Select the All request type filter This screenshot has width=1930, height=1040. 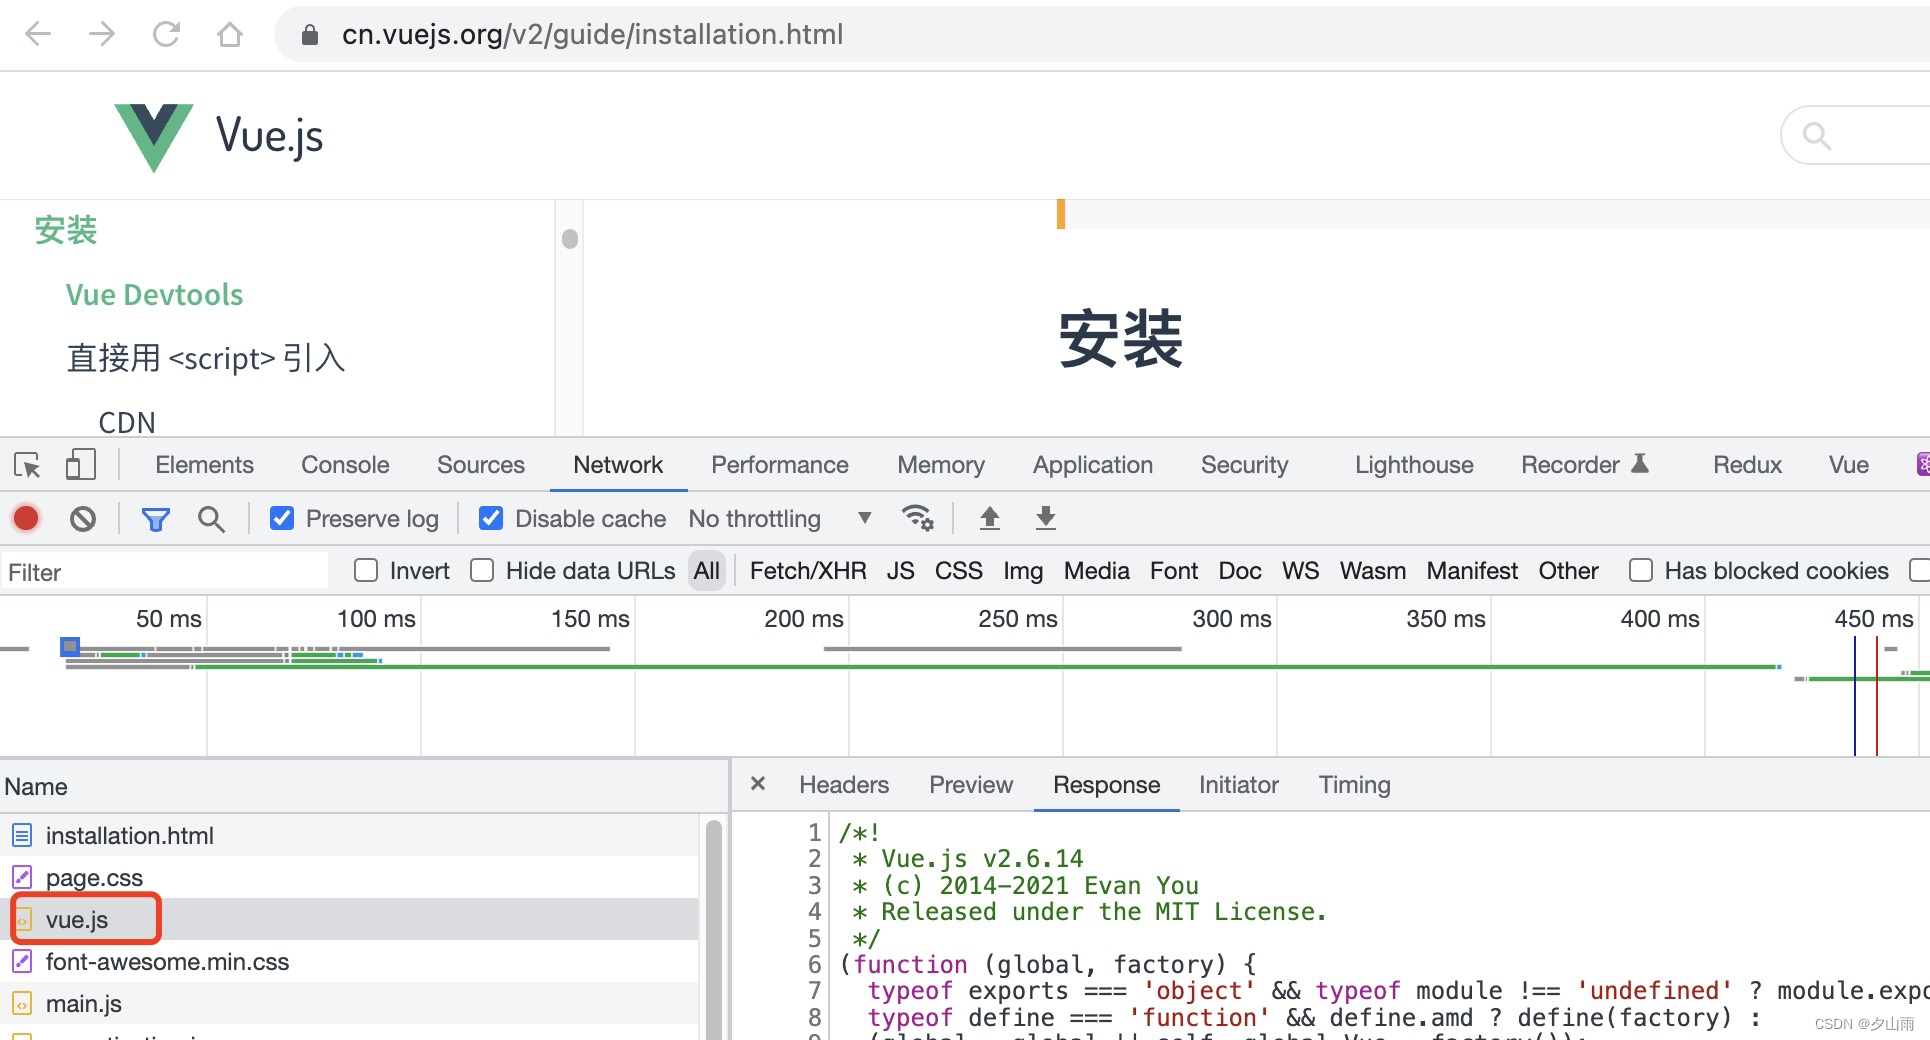[x=707, y=571]
